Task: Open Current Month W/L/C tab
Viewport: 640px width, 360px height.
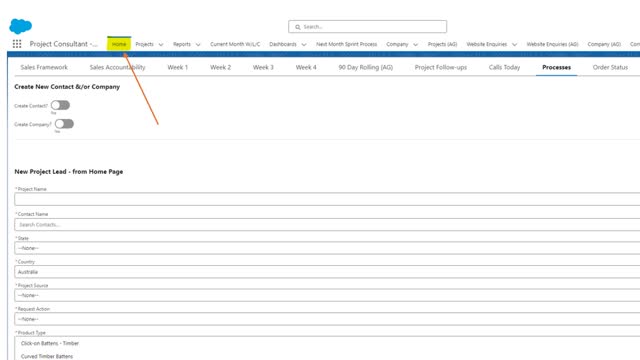Action: (x=235, y=44)
